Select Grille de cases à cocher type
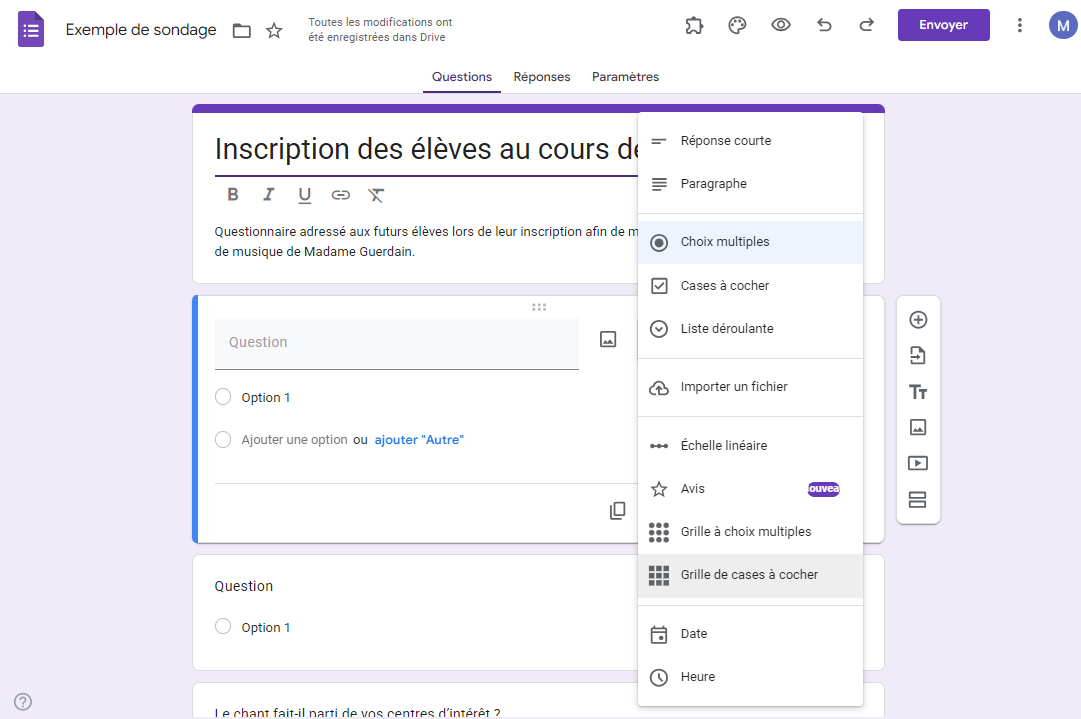This screenshot has height=719, width=1081. [750, 574]
